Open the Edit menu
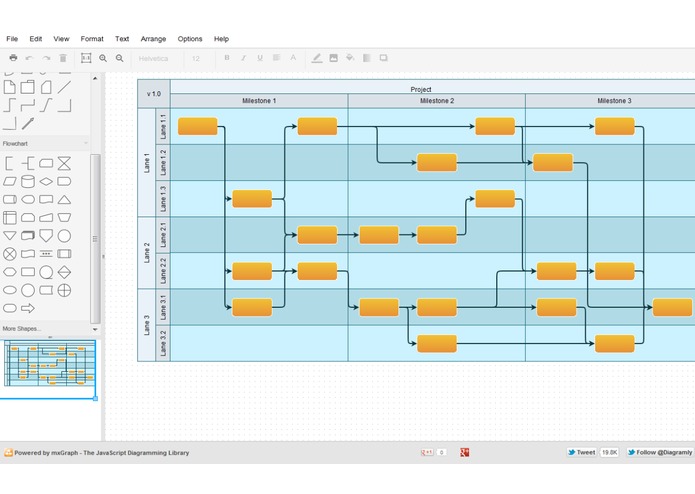The image size is (695, 494). click(x=36, y=39)
